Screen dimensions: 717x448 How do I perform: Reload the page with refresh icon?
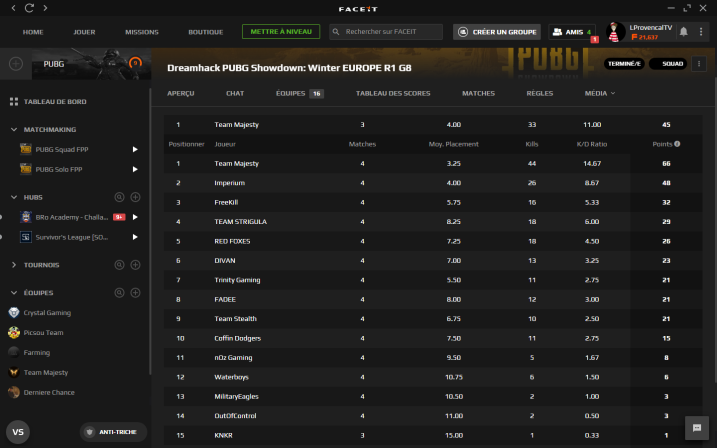coord(29,8)
